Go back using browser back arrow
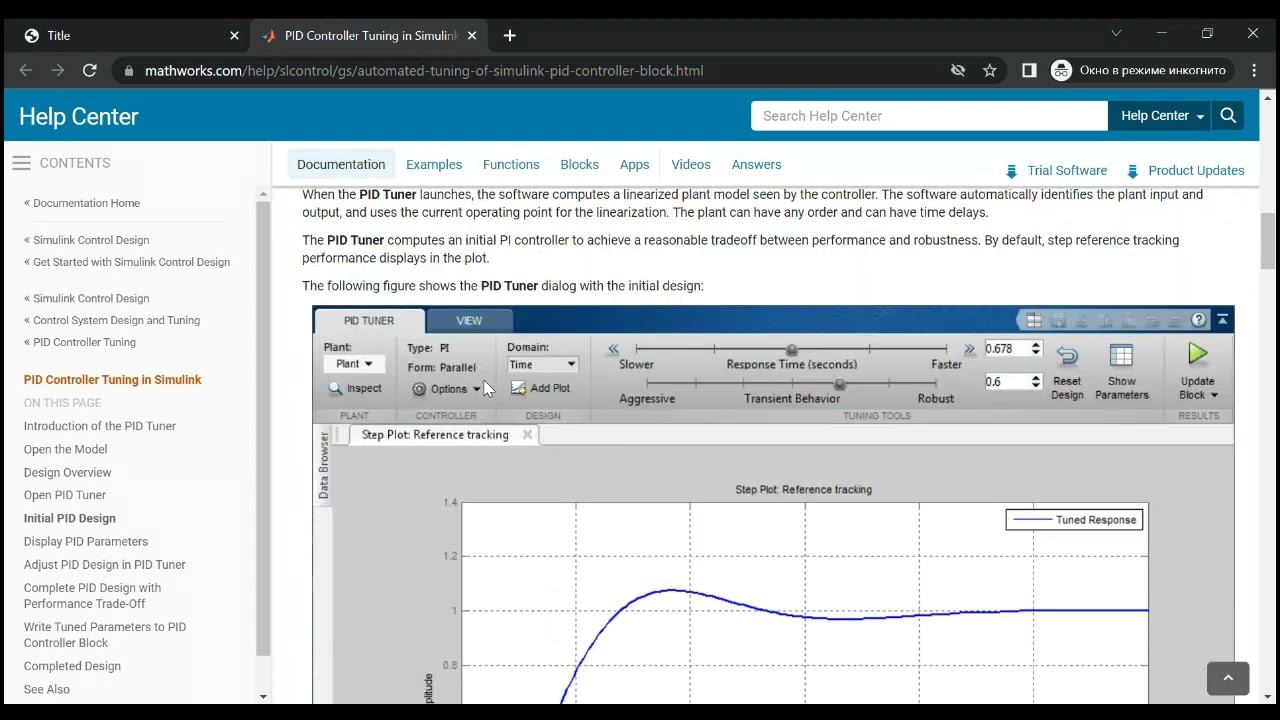 pos(26,70)
